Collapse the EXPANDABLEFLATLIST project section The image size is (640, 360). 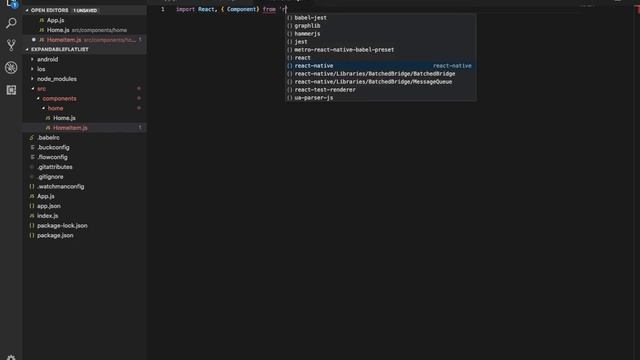85,49
